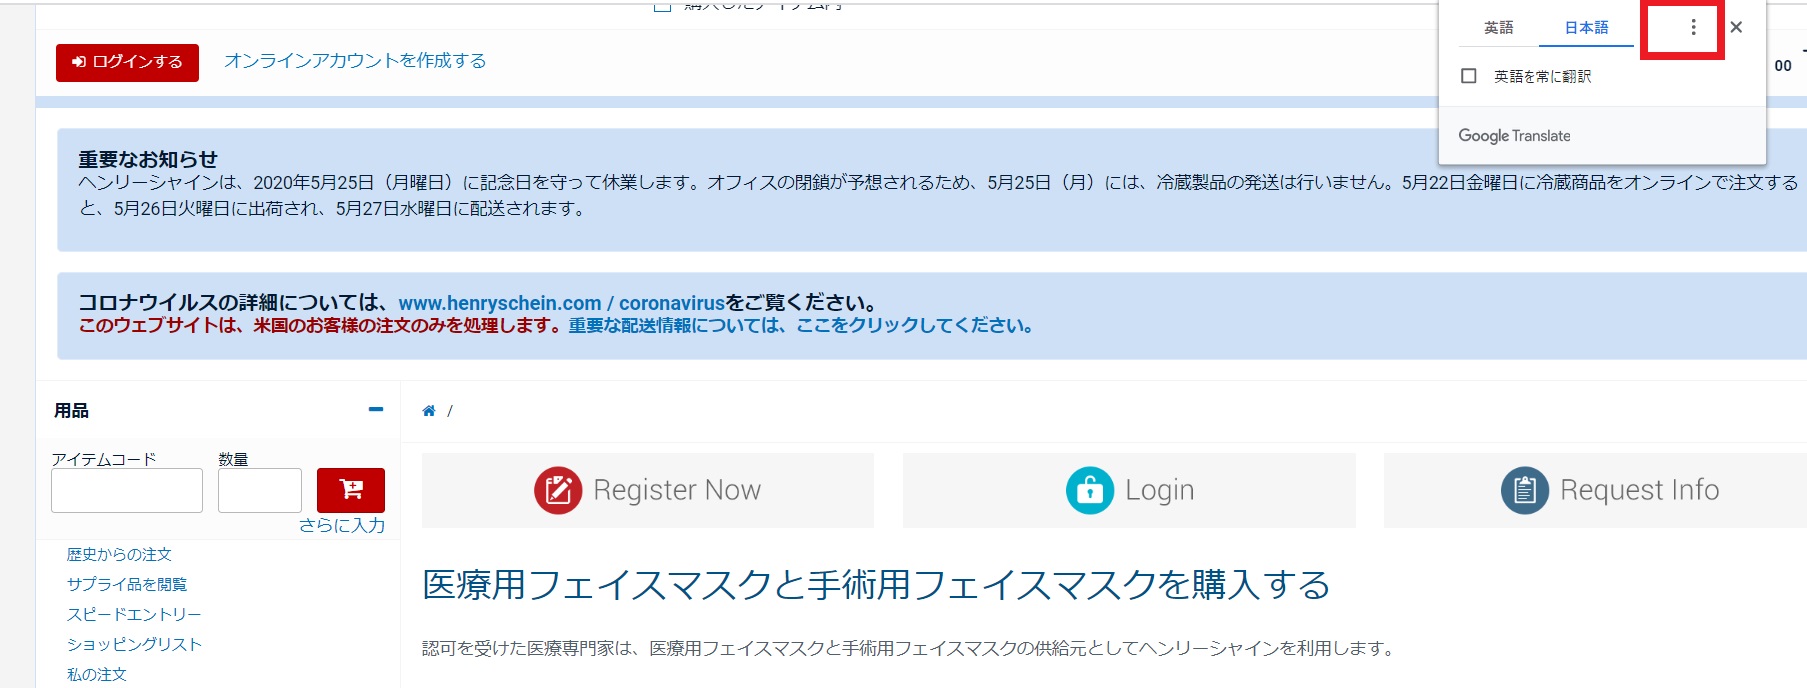Enable the 英語を常に翻訳 checkbox
The image size is (1807, 688).
tap(1469, 76)
